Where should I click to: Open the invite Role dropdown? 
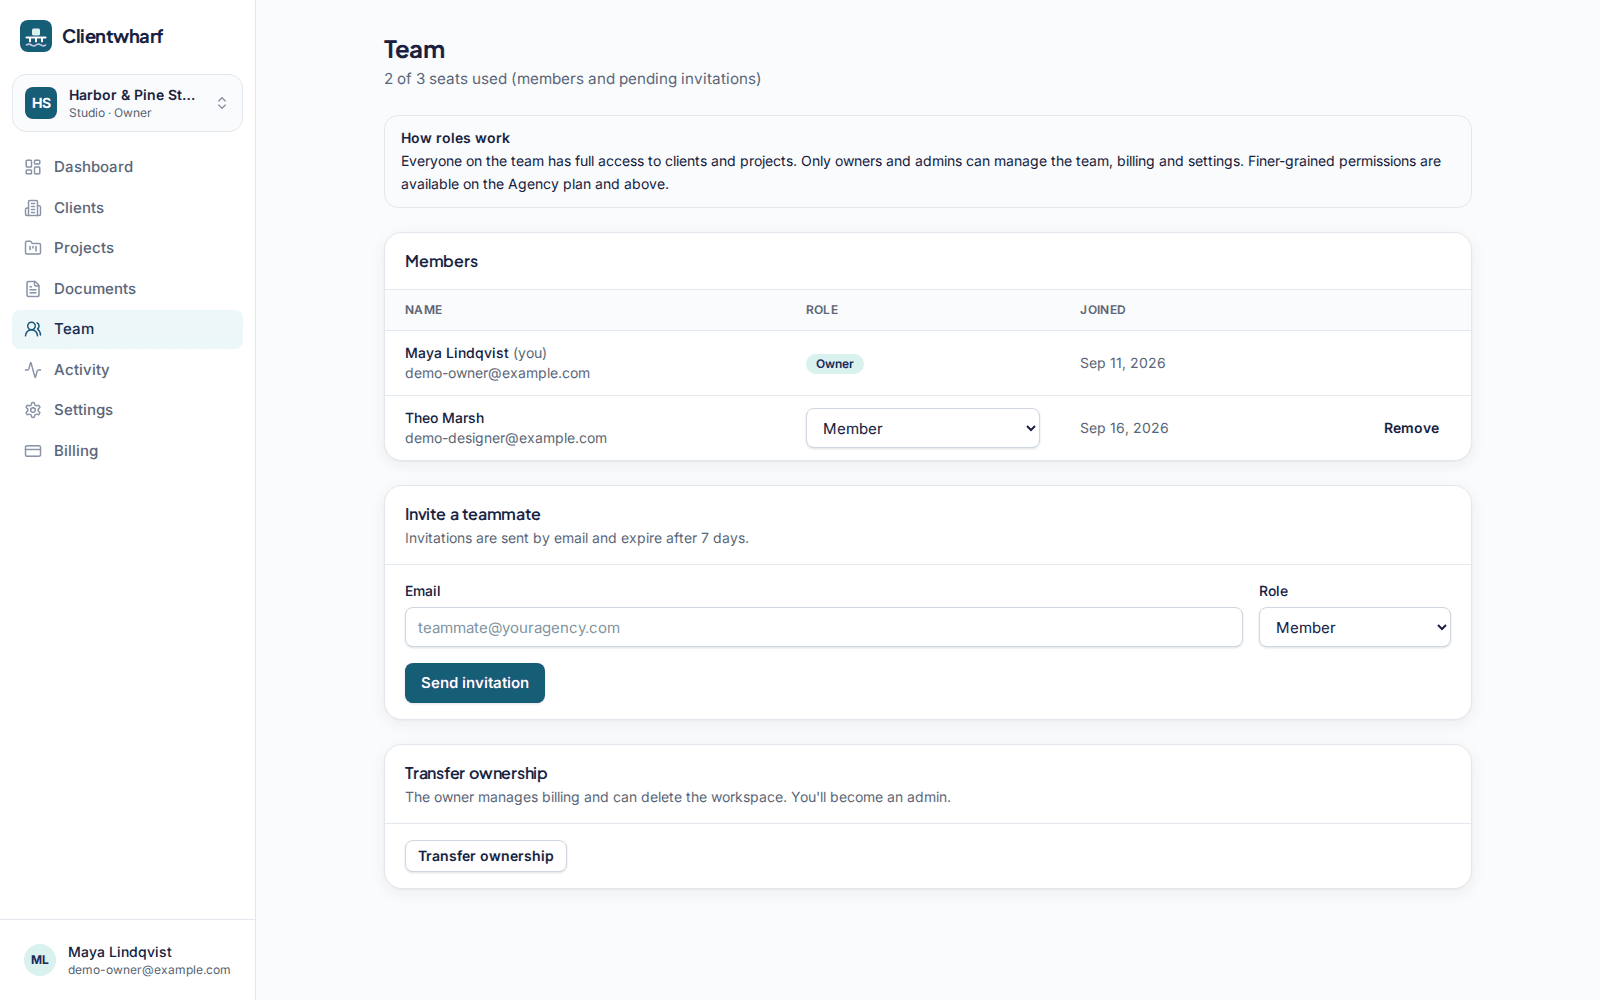click(1355, 627)
